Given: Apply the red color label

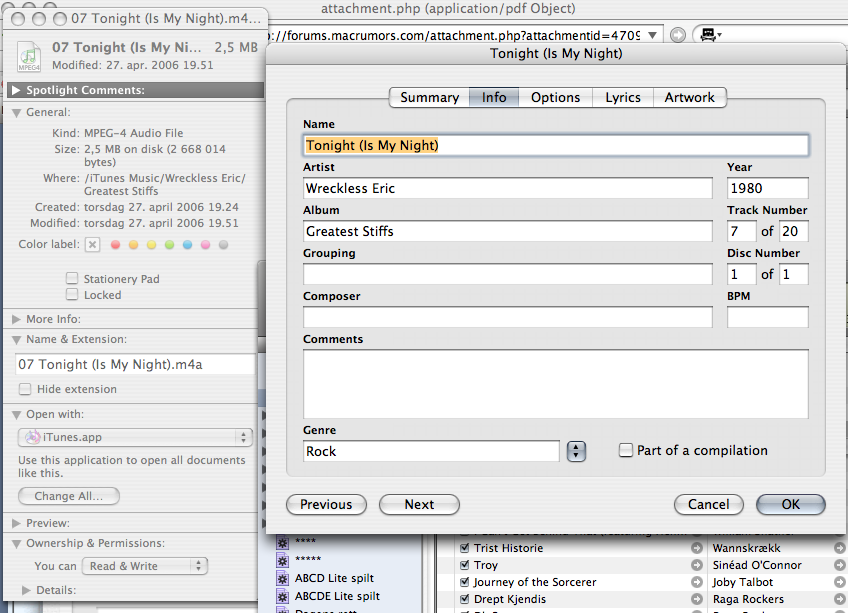Looking at the screenshot, I should pos(115,245).
